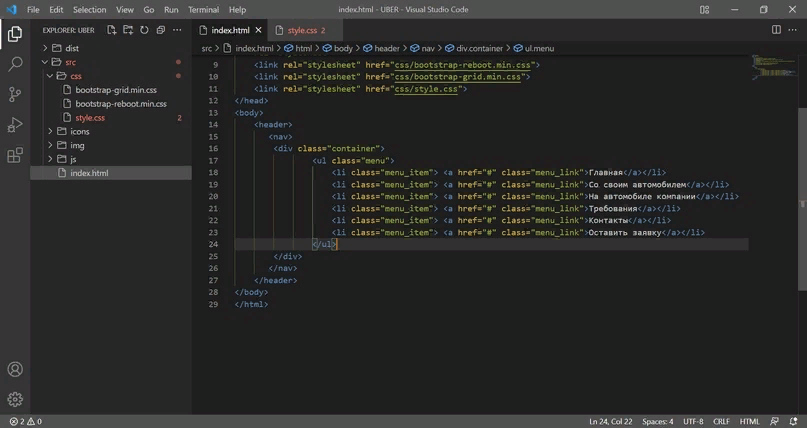807x428 pixels.
Task: Expand the icons folder
Action: coord(50,131)
